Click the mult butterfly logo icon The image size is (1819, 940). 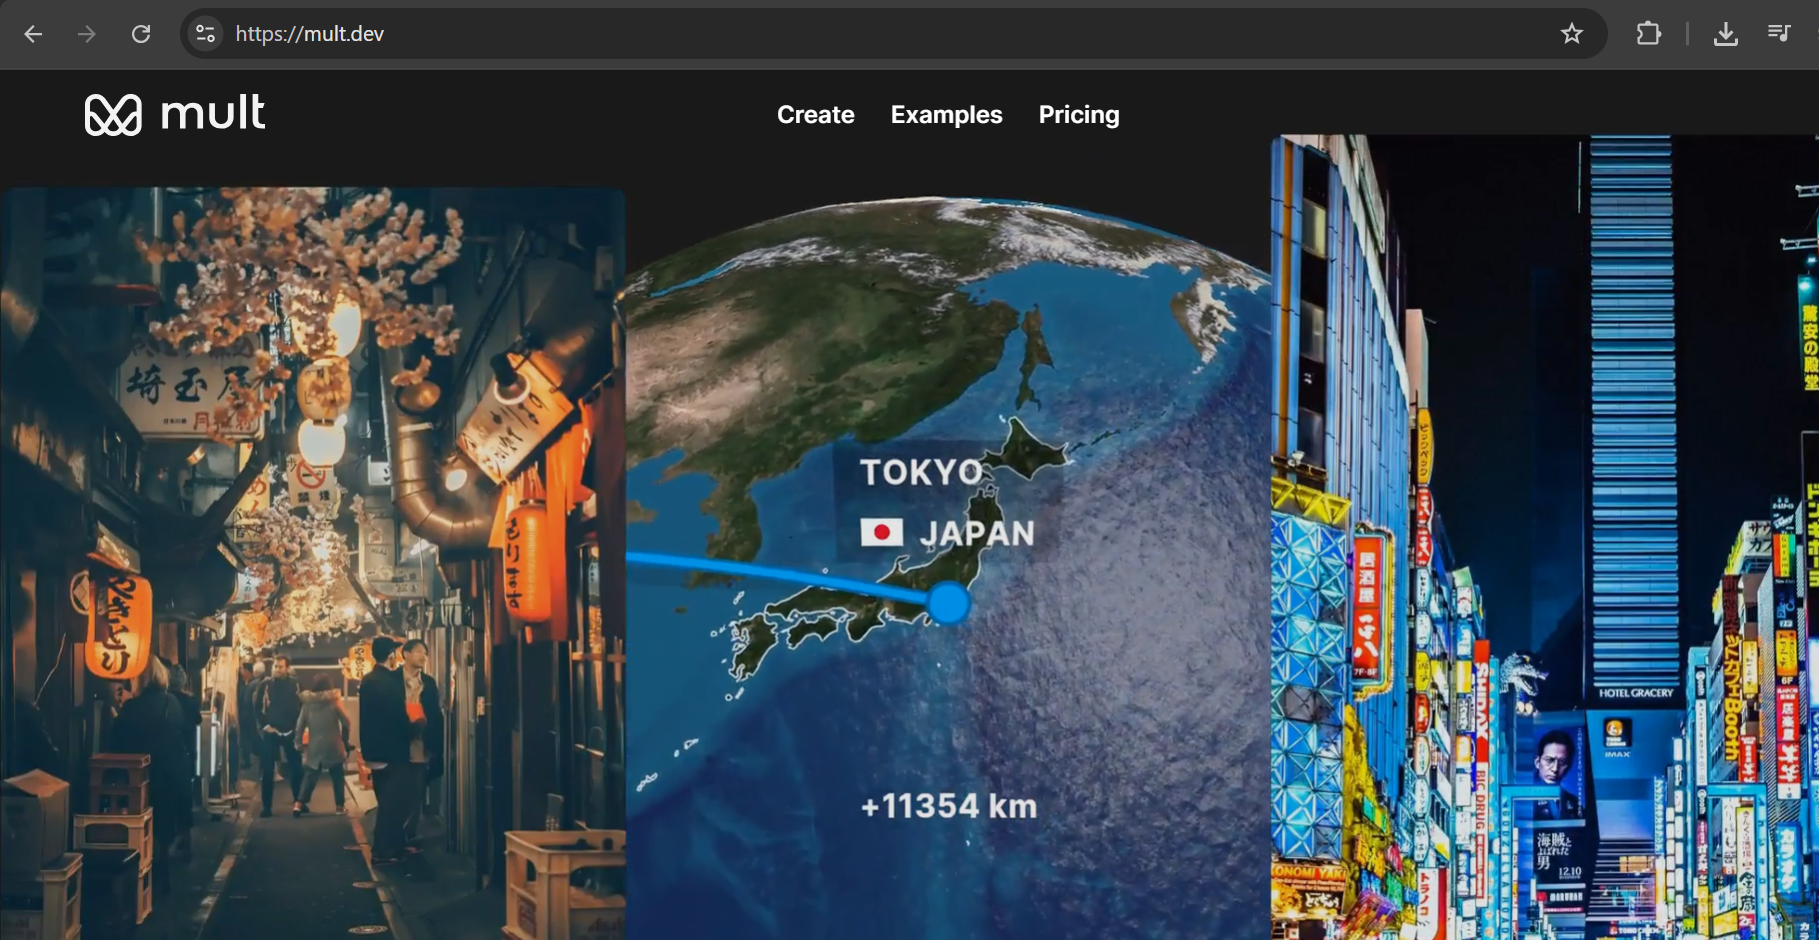click(113, 115)
